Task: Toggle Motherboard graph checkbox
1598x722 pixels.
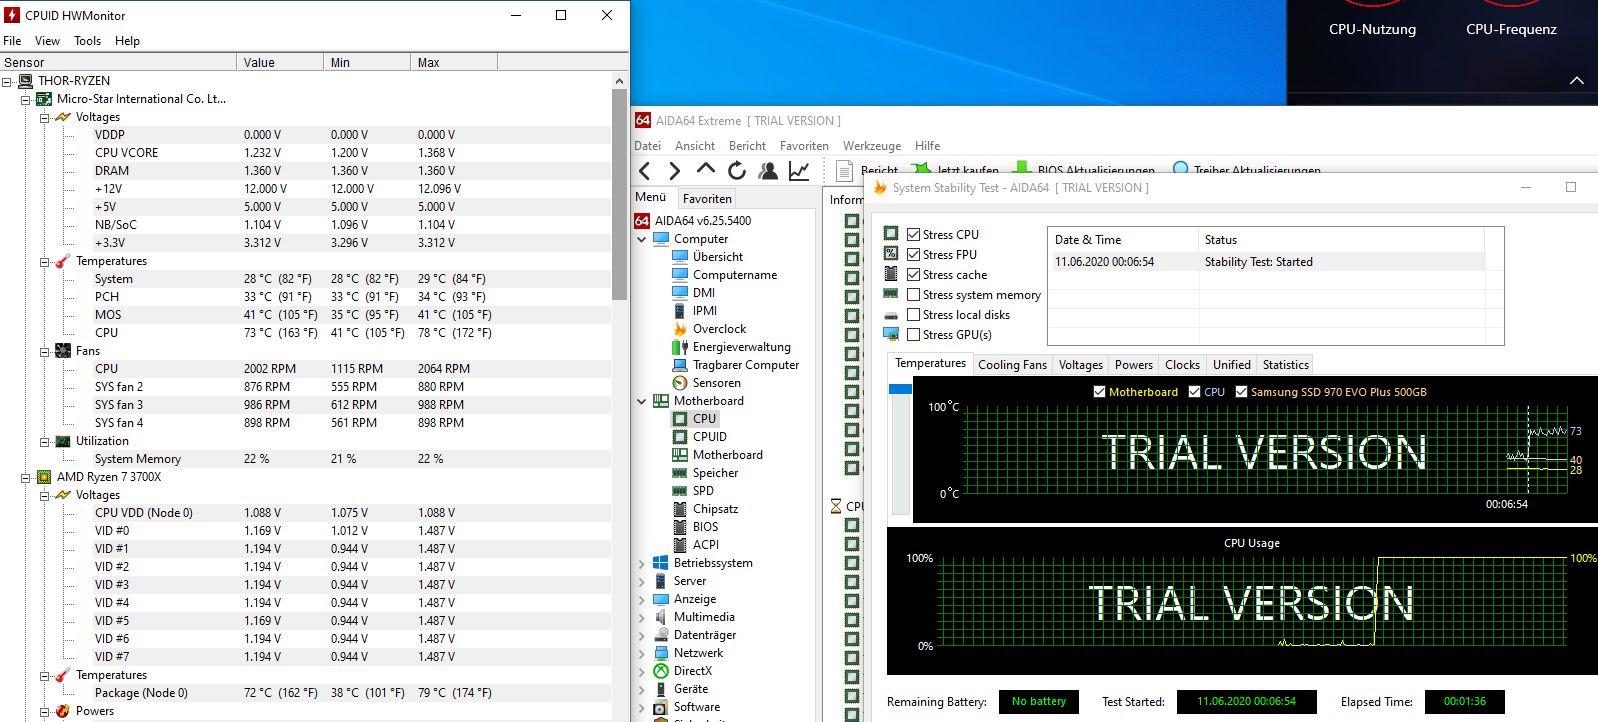Action: coord(1100,392)
